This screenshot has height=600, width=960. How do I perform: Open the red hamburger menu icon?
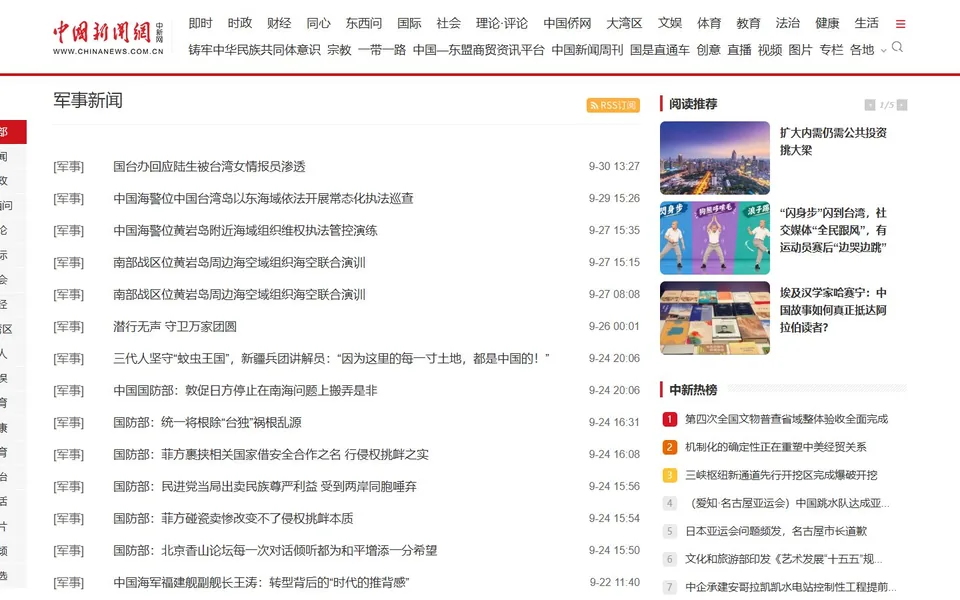pyautogui.click(x=900, y=24)
